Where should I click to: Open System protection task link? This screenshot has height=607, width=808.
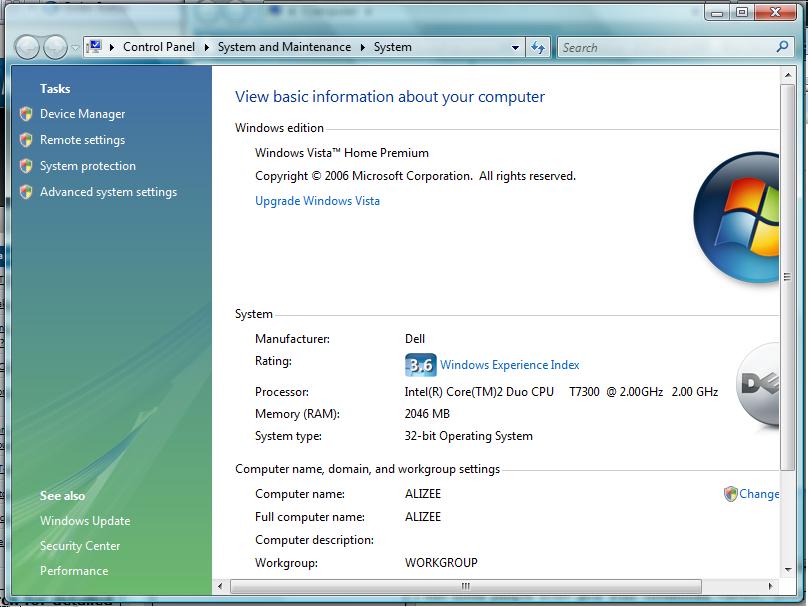click(88, 166)
